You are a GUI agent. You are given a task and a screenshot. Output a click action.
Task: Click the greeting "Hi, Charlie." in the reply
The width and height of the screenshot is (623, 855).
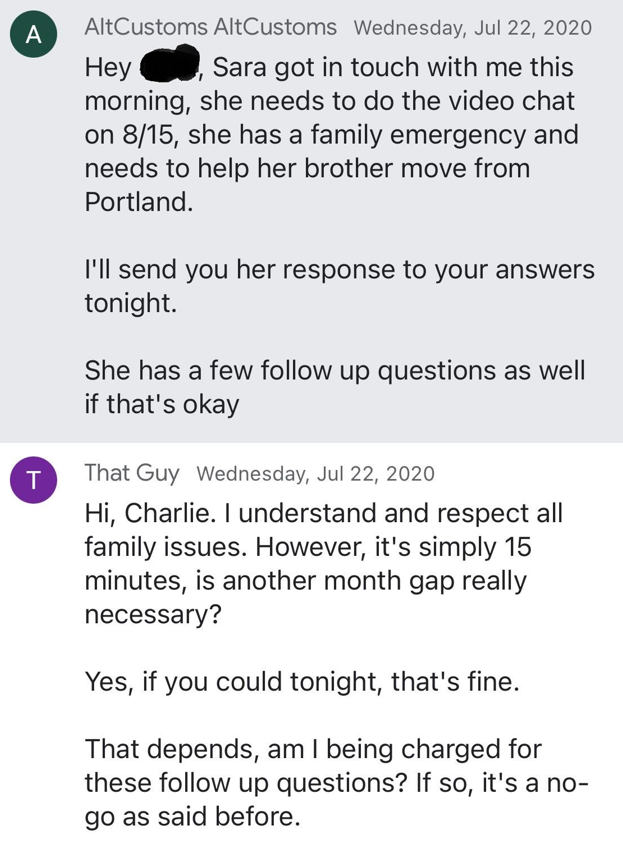click(150, 514)
